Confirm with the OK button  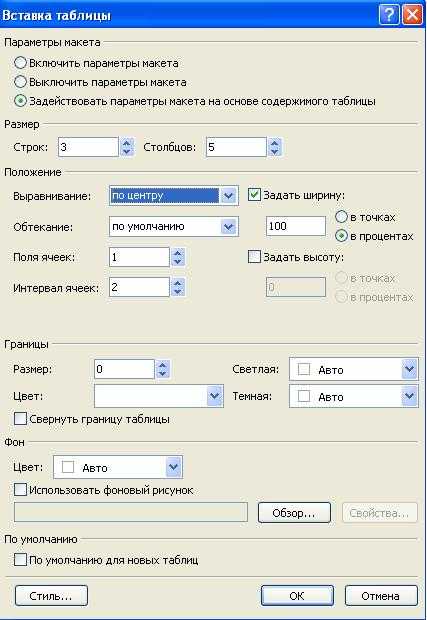(297, 596)
